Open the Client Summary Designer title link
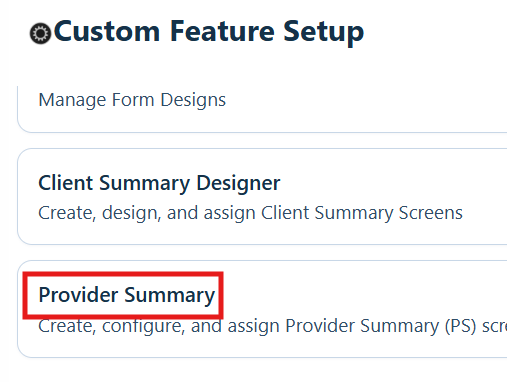 click(159, 183)
